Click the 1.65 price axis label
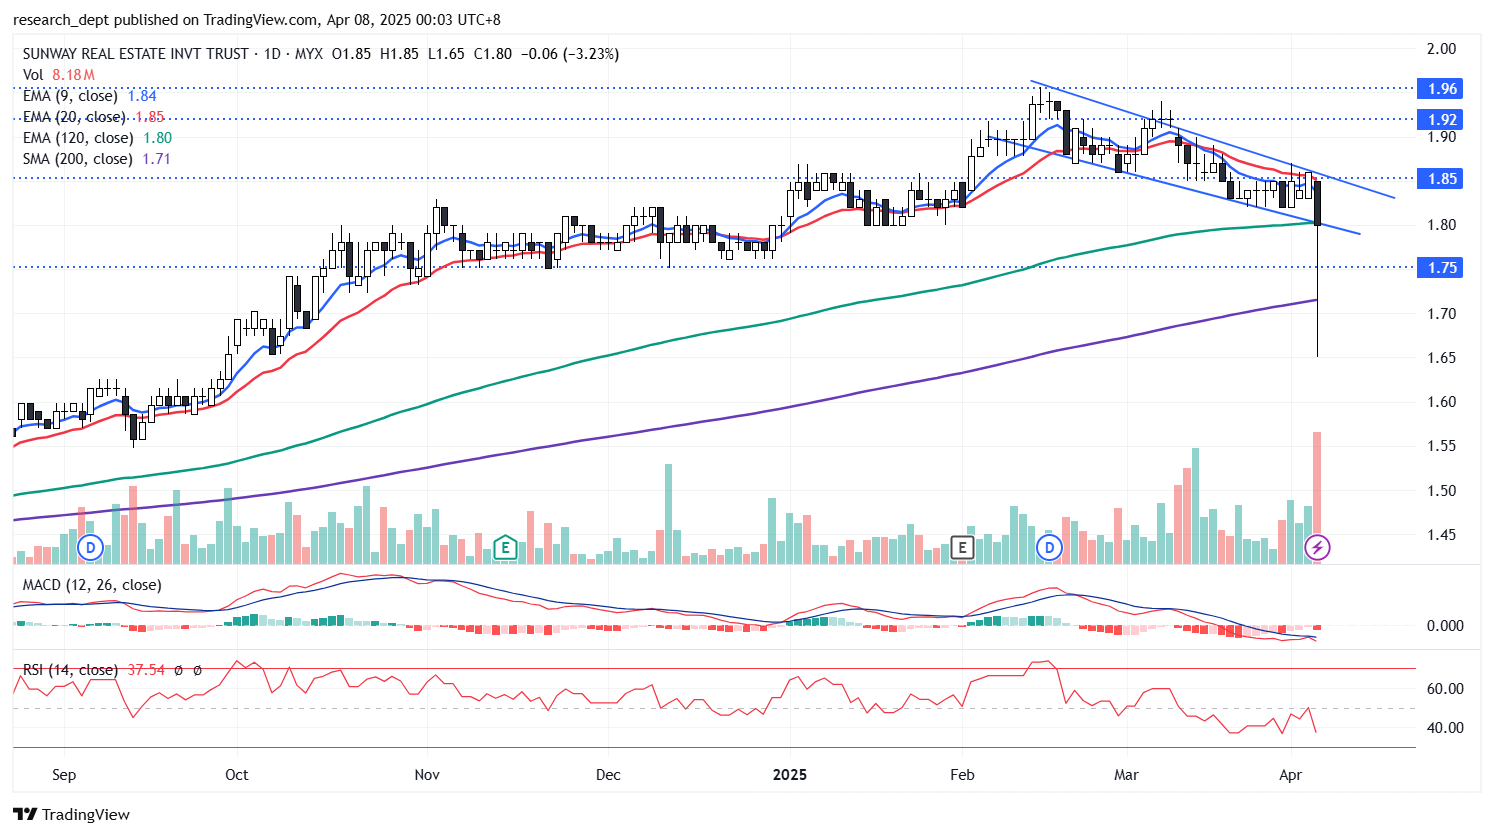This screenshot has width=1494, height=836. click(1441, 358)
